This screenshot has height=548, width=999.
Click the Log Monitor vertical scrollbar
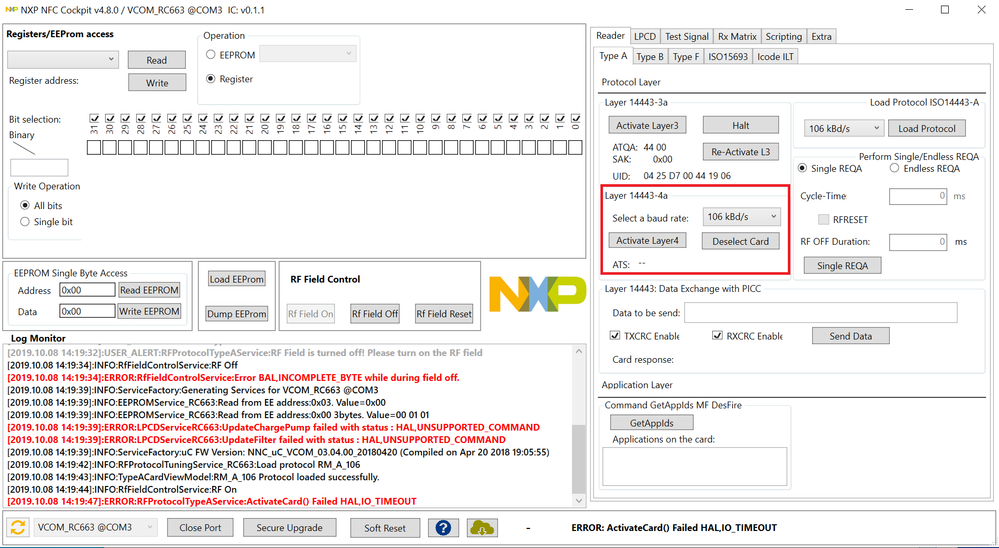(x=578, y=427)
